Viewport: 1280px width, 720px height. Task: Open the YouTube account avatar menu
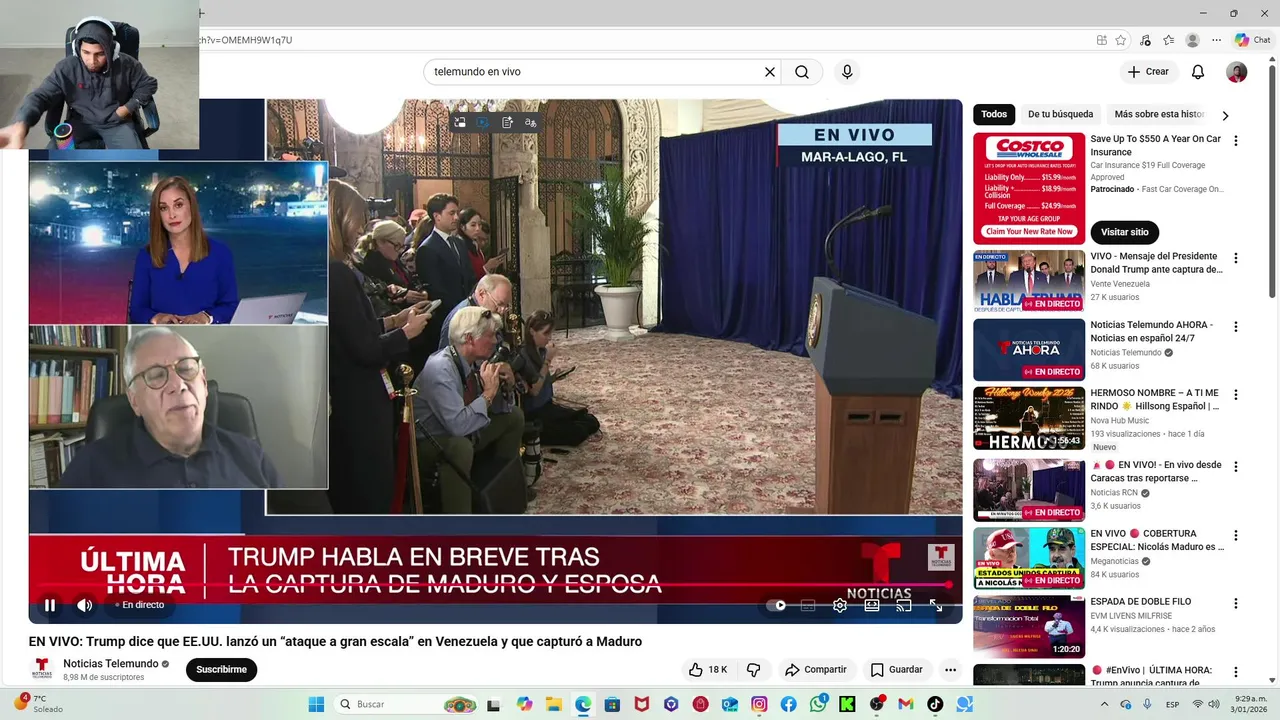[x=1237, y=72]
